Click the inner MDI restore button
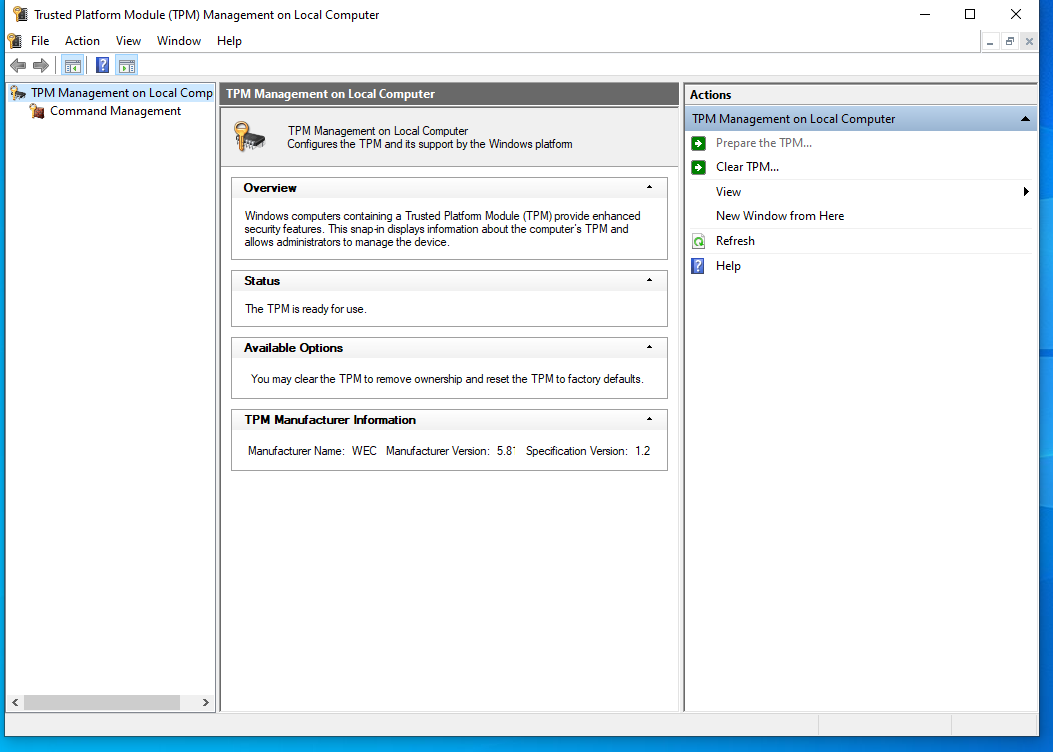Viewport: 1053px width, 752px height. point(1009,42)
